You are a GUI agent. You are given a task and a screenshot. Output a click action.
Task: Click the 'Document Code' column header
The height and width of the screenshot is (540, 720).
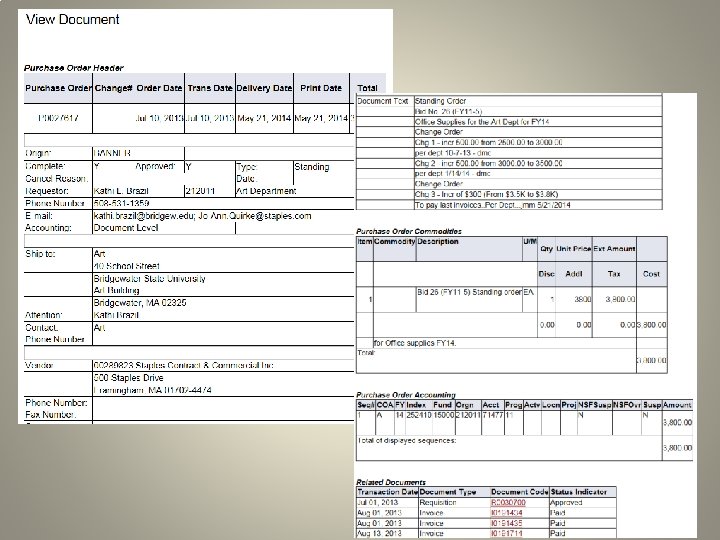point(520,492)
